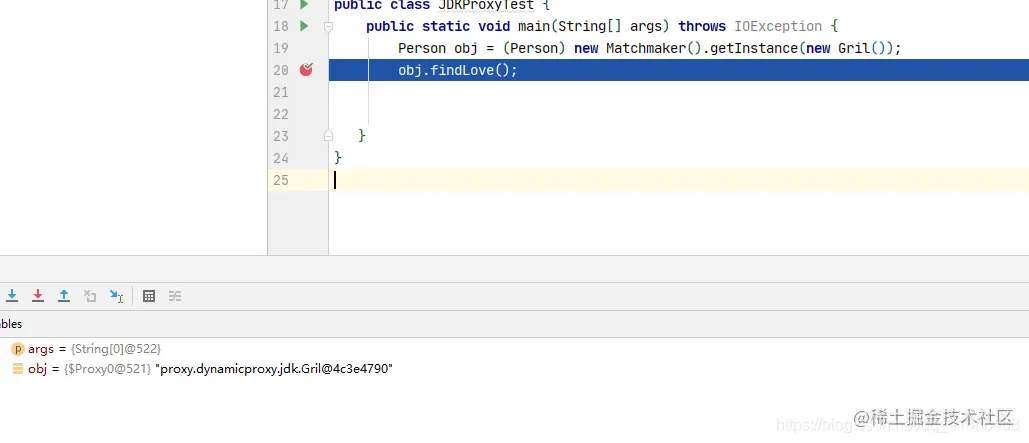Select the obj $Proxy0 variable row
Viewport: 1029px width, 443px height.
click(x=514, y=369)
